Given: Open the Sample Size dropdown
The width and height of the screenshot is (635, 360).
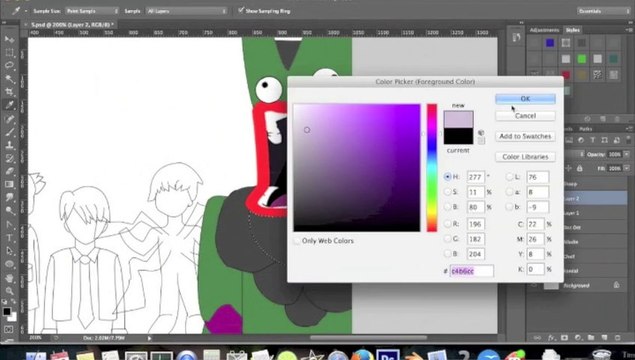Looking at the screenshot, I should tap(92, 11).
